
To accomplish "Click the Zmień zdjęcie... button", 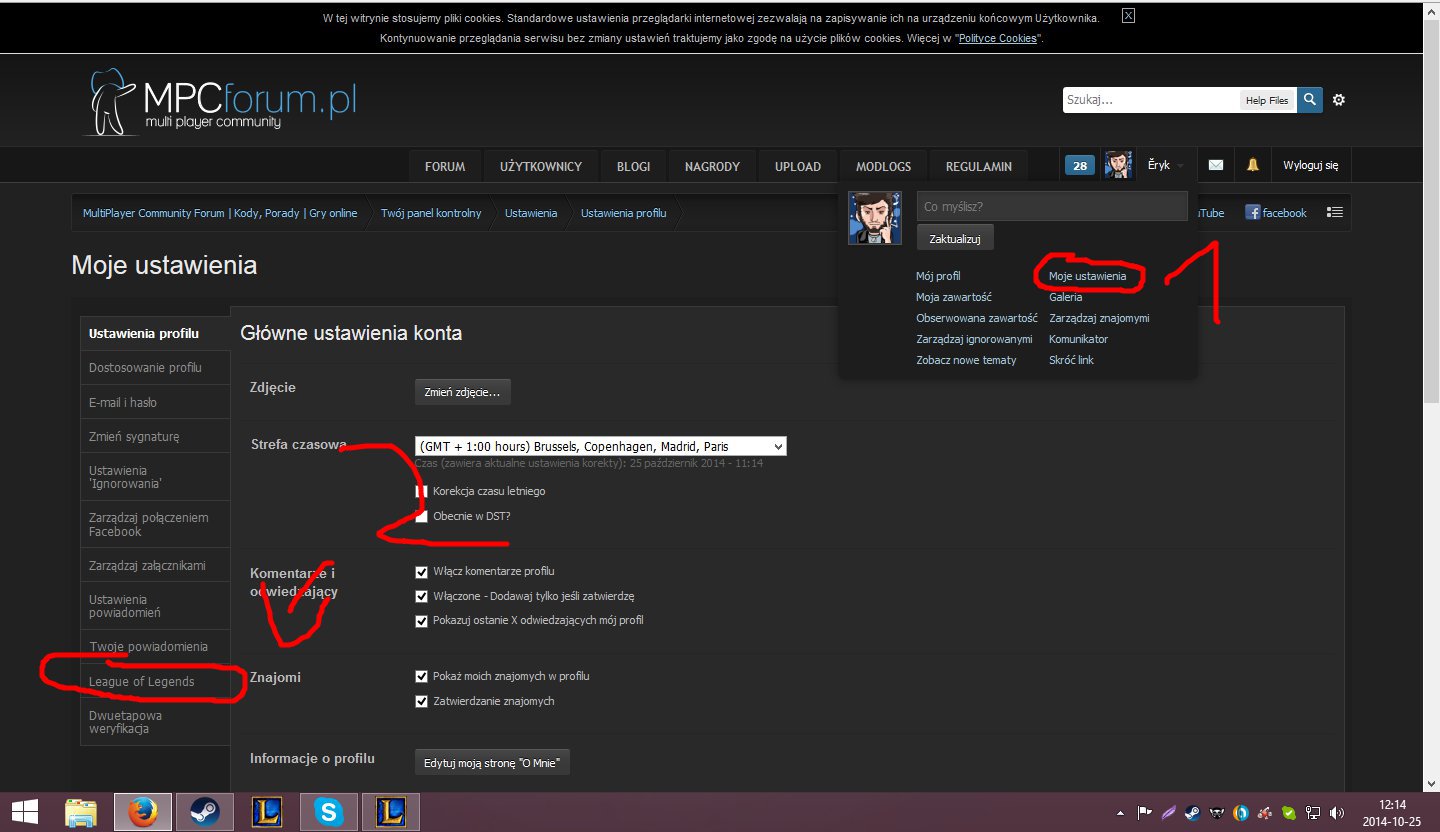I will click(x=463, y=392).
